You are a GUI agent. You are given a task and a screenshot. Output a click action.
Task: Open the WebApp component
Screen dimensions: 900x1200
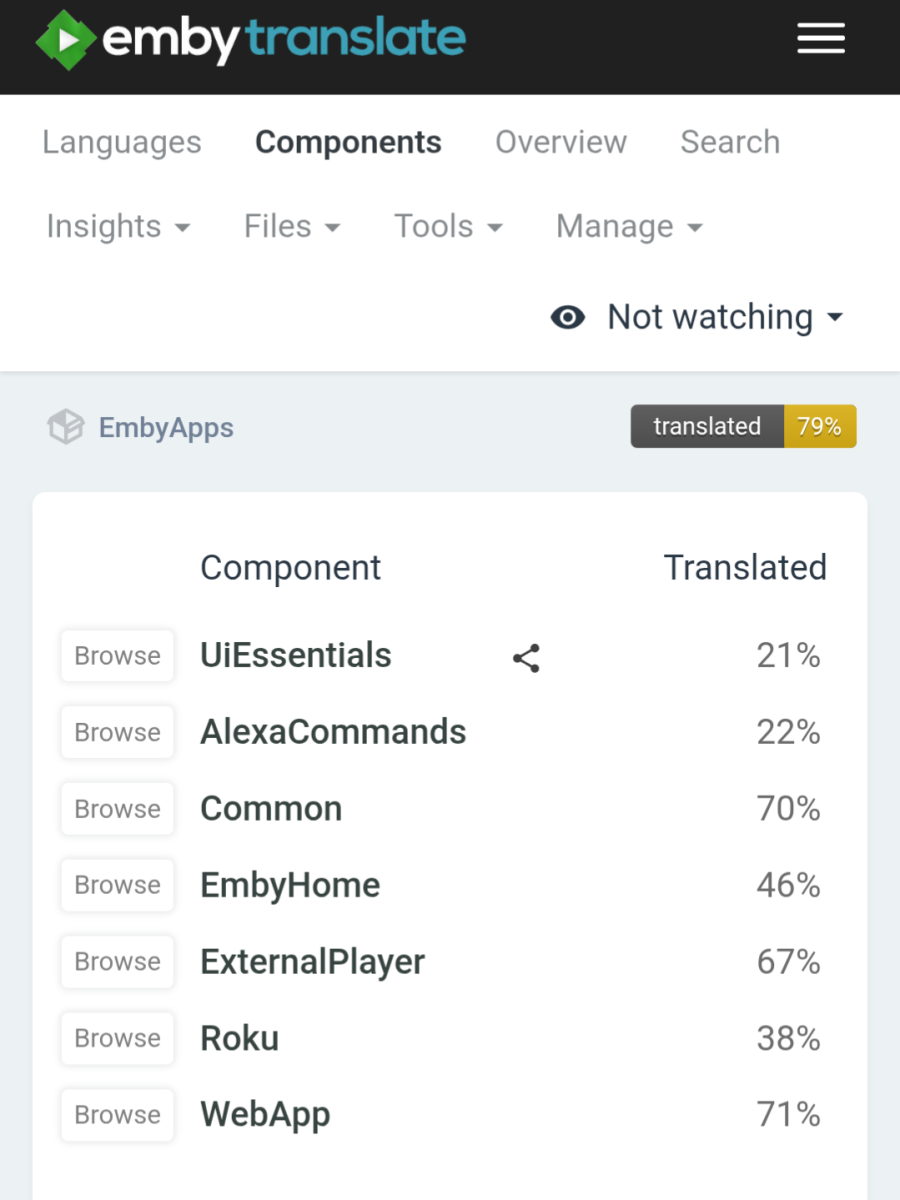point(264,1114)
